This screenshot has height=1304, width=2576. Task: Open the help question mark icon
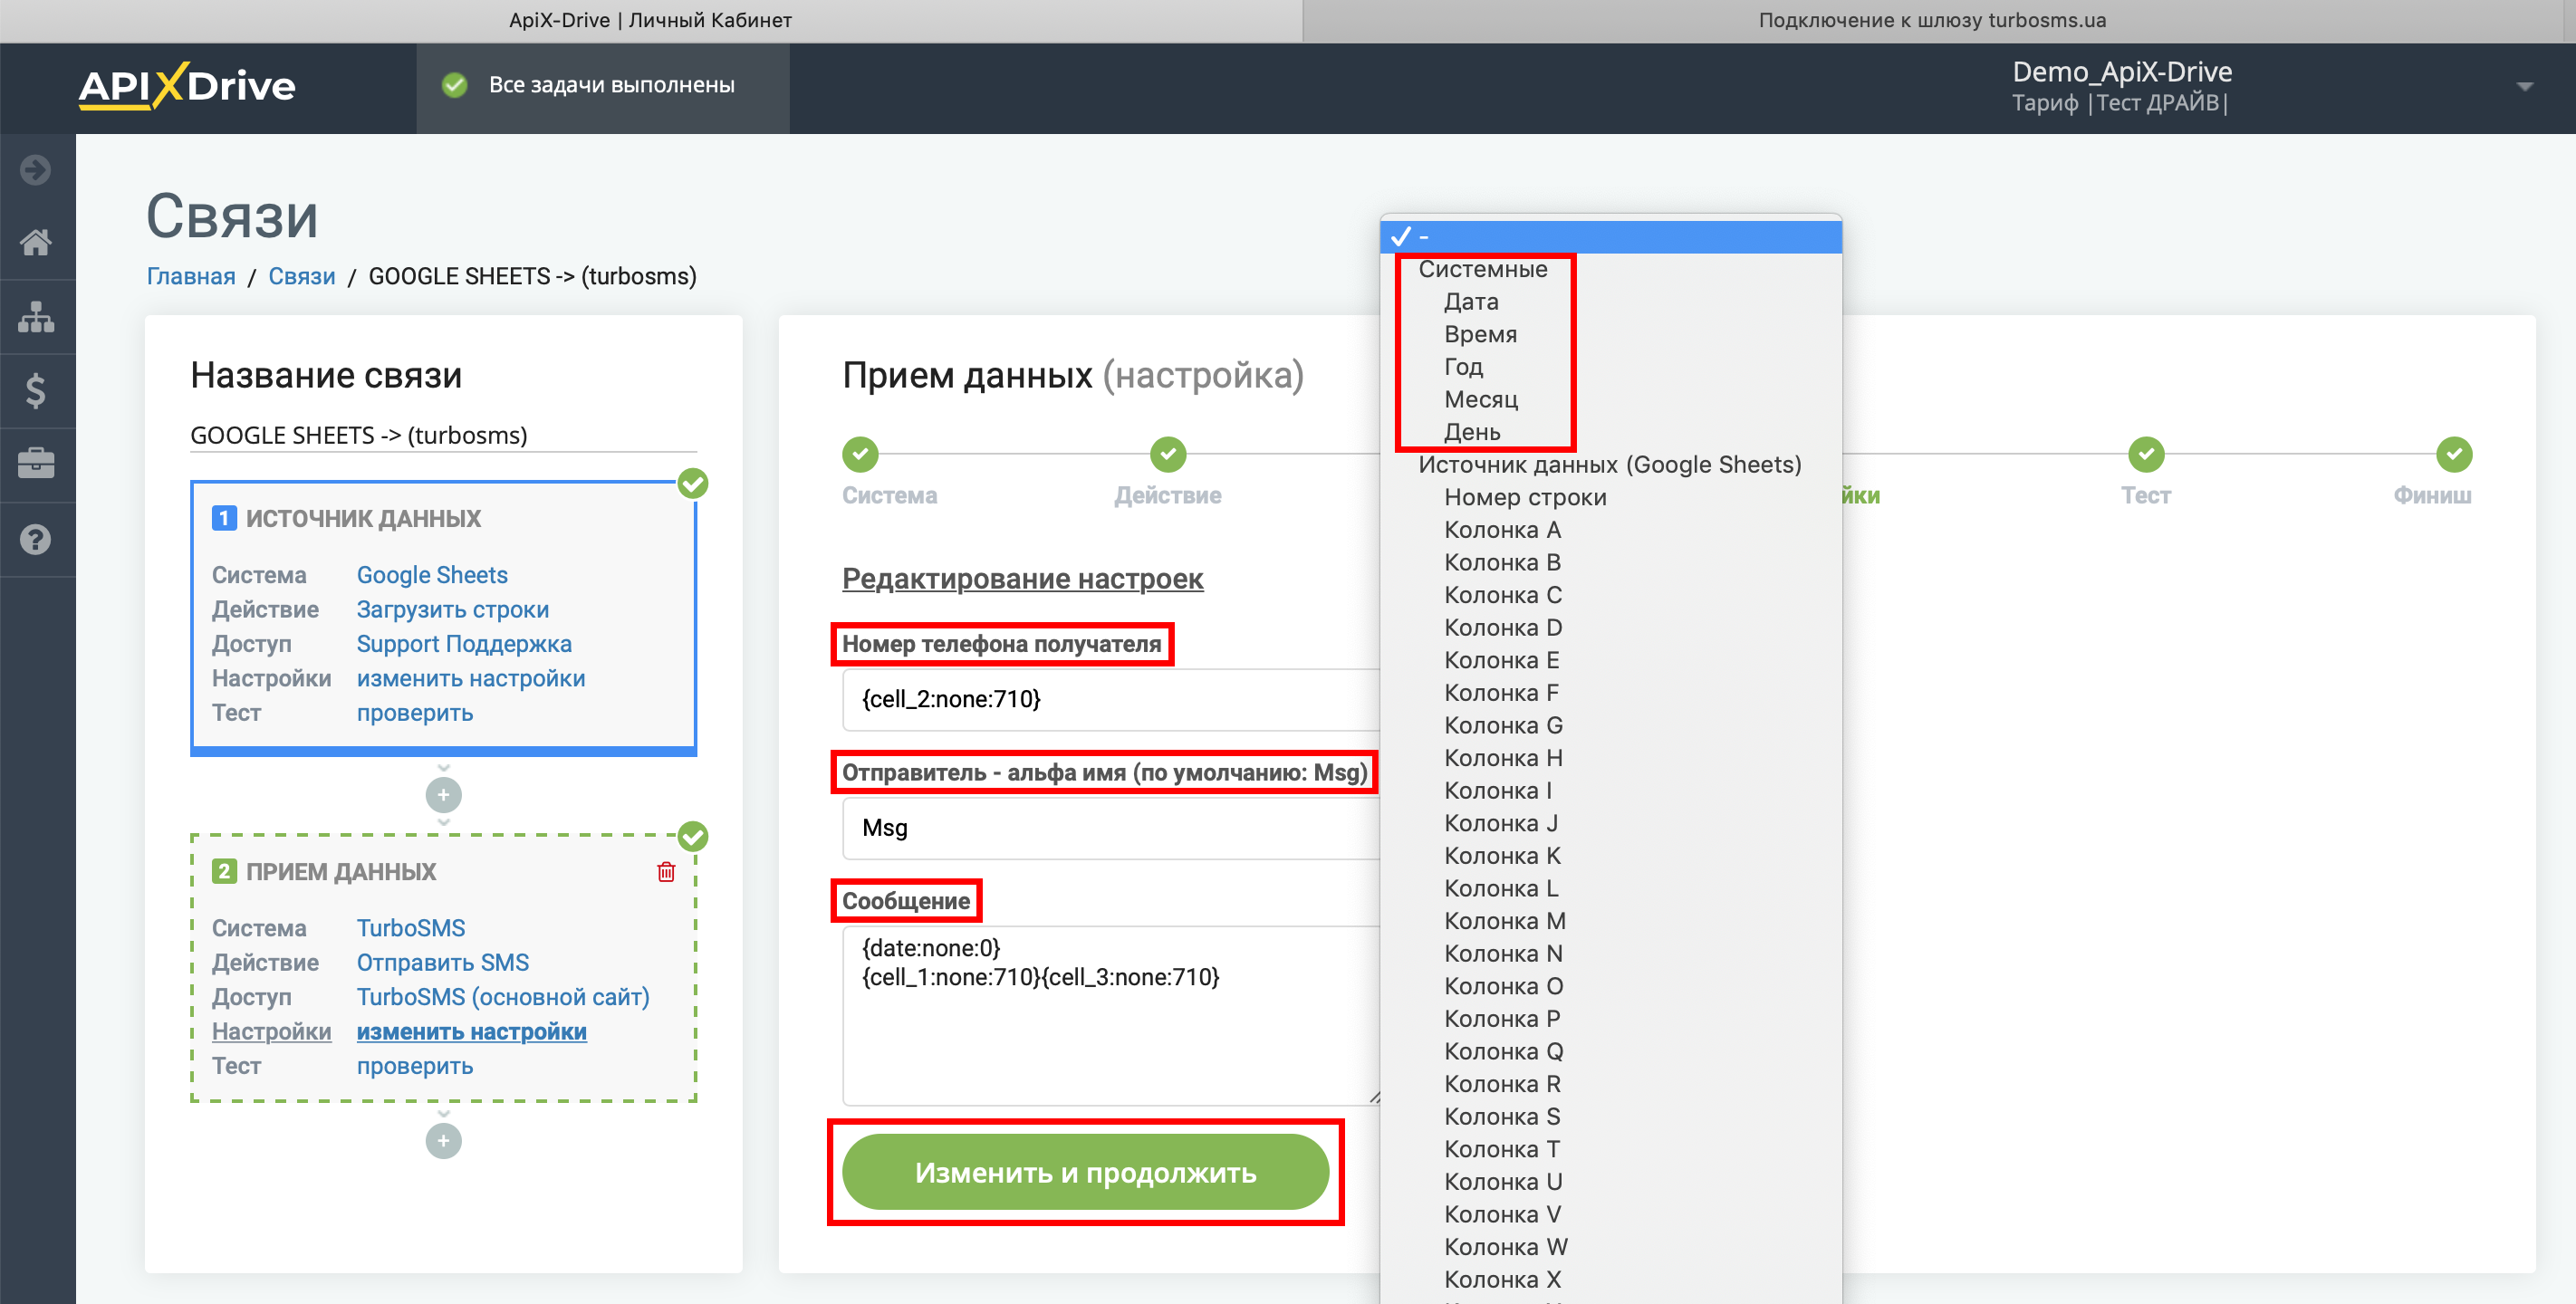pos(36,539)
